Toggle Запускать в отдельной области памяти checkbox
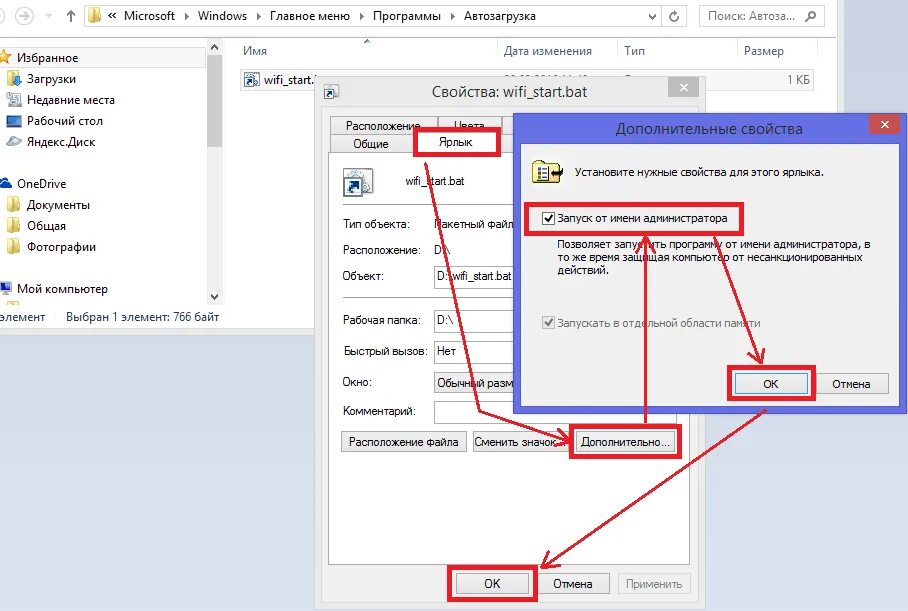This screenshot has height=611, width=908. click(548, 323)
